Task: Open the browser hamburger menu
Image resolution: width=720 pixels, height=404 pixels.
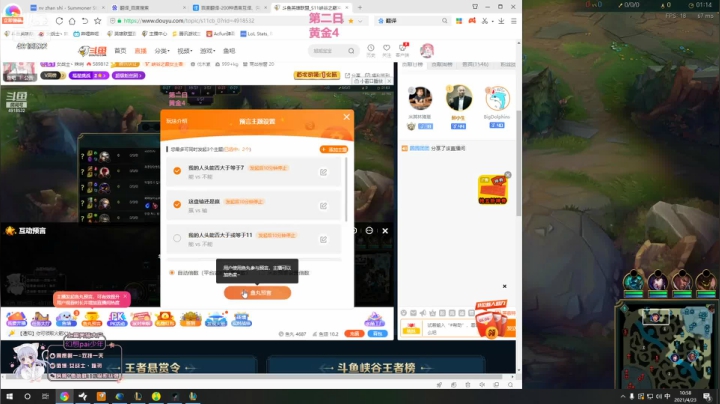Action: click(514, 21)
